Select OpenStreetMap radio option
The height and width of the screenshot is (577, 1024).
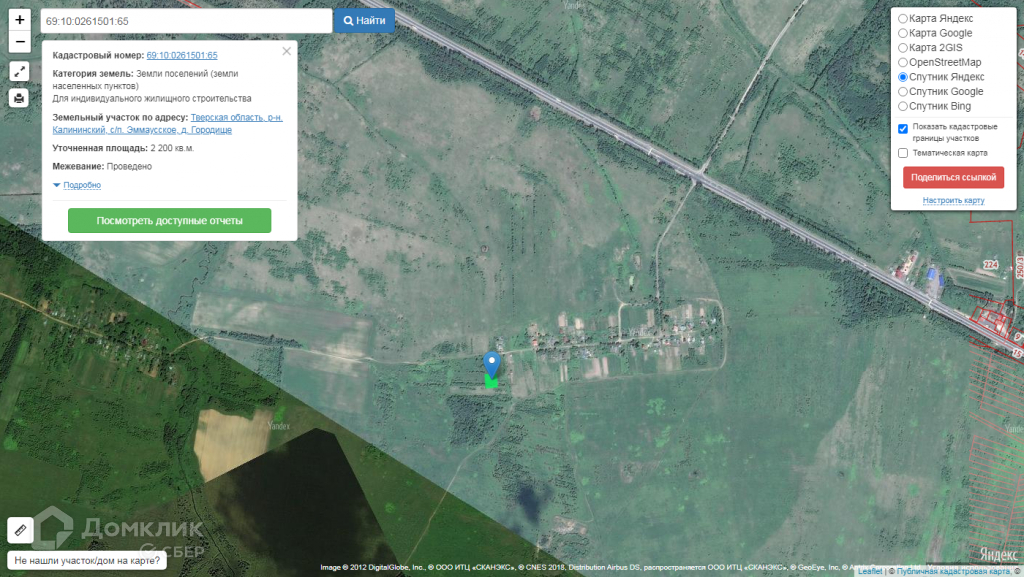903,63
